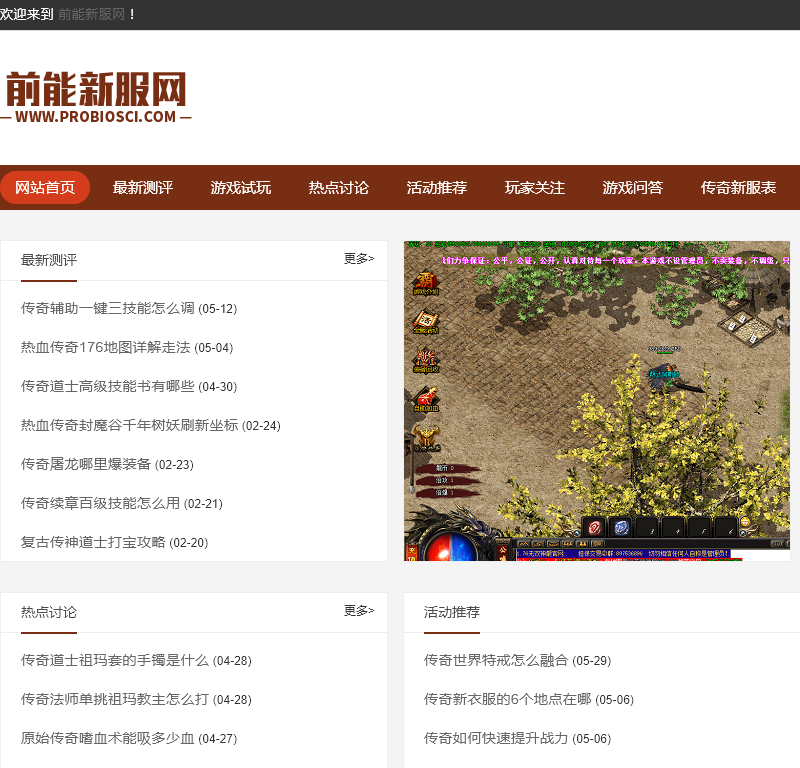
Task: Click the 前能新服网 site logo
Action: pyautogui.click(x=96, y=97)
